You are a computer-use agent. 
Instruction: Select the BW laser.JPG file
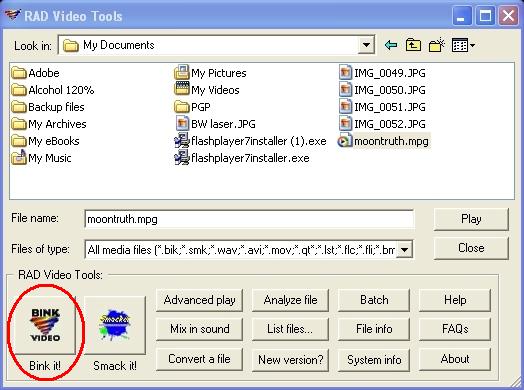(x=216, y=124)
